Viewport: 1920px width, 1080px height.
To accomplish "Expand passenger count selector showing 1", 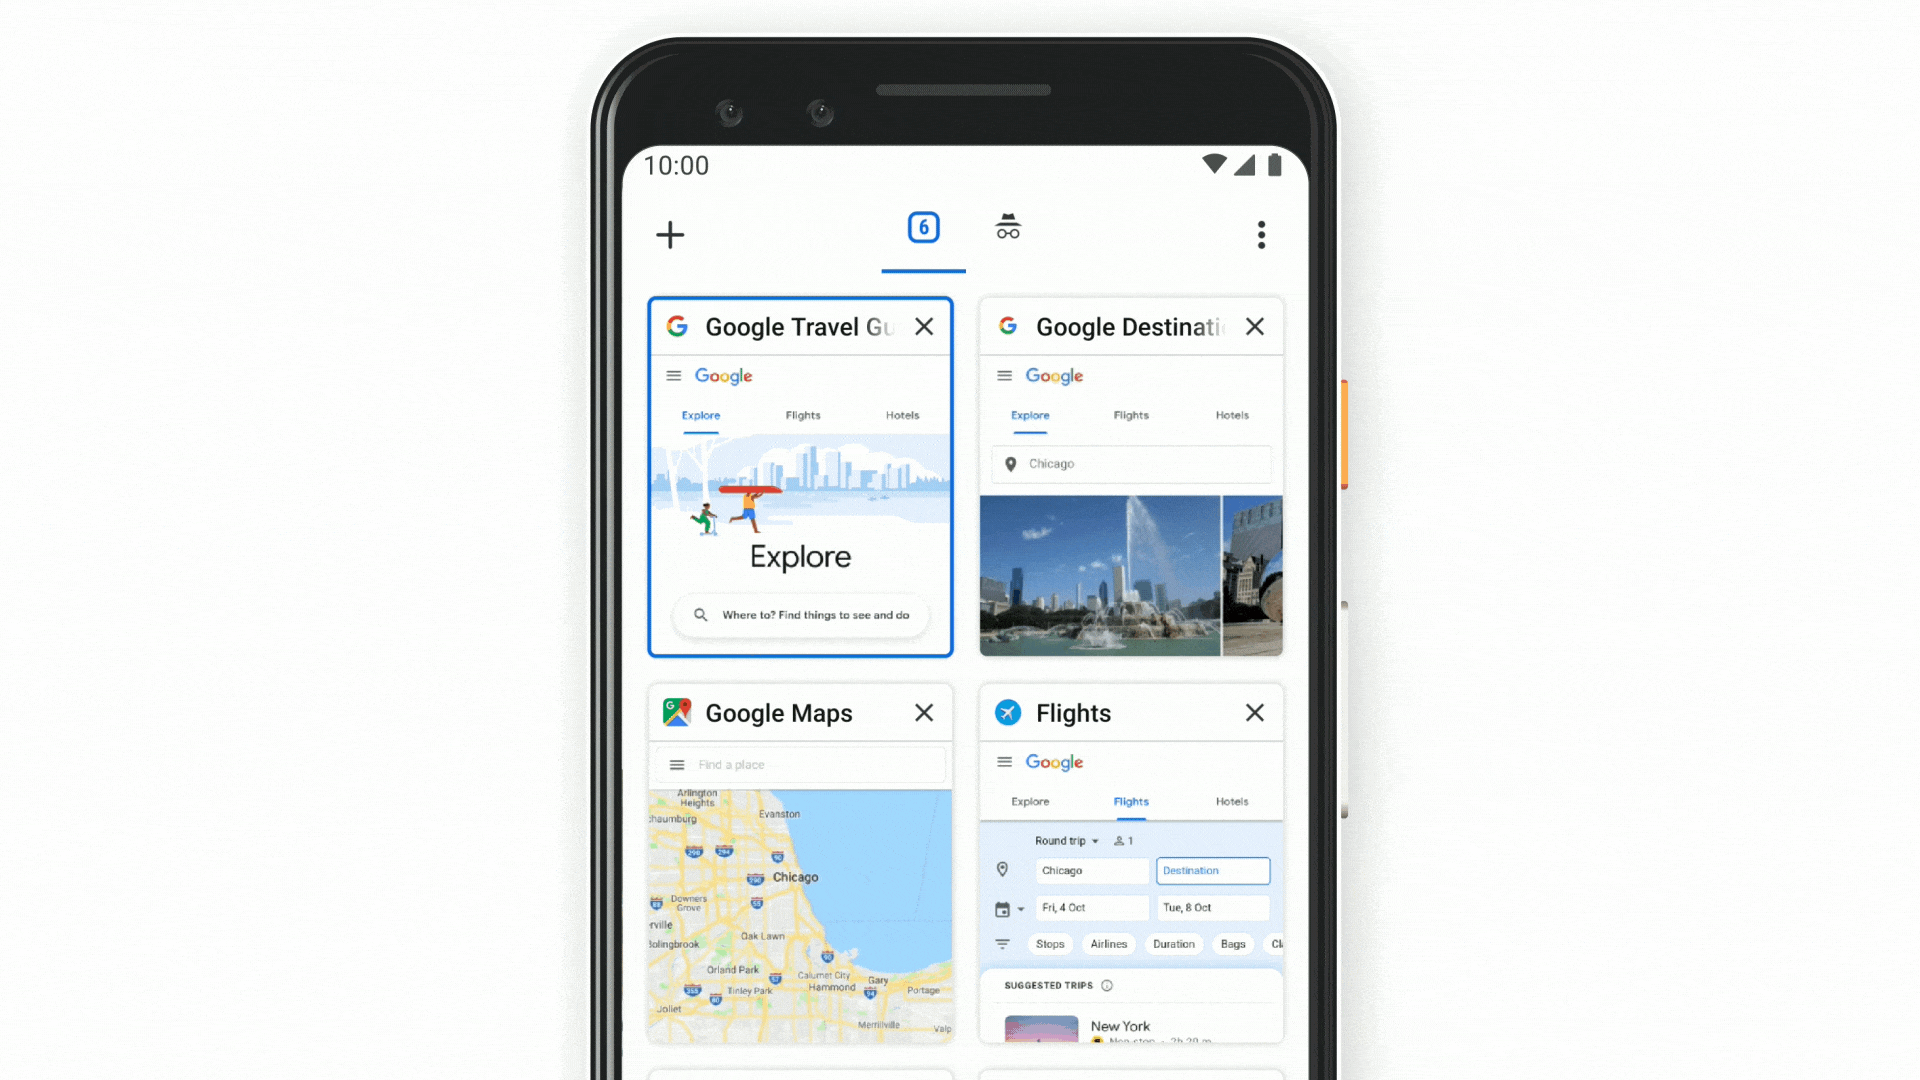I will point(1125,841).
